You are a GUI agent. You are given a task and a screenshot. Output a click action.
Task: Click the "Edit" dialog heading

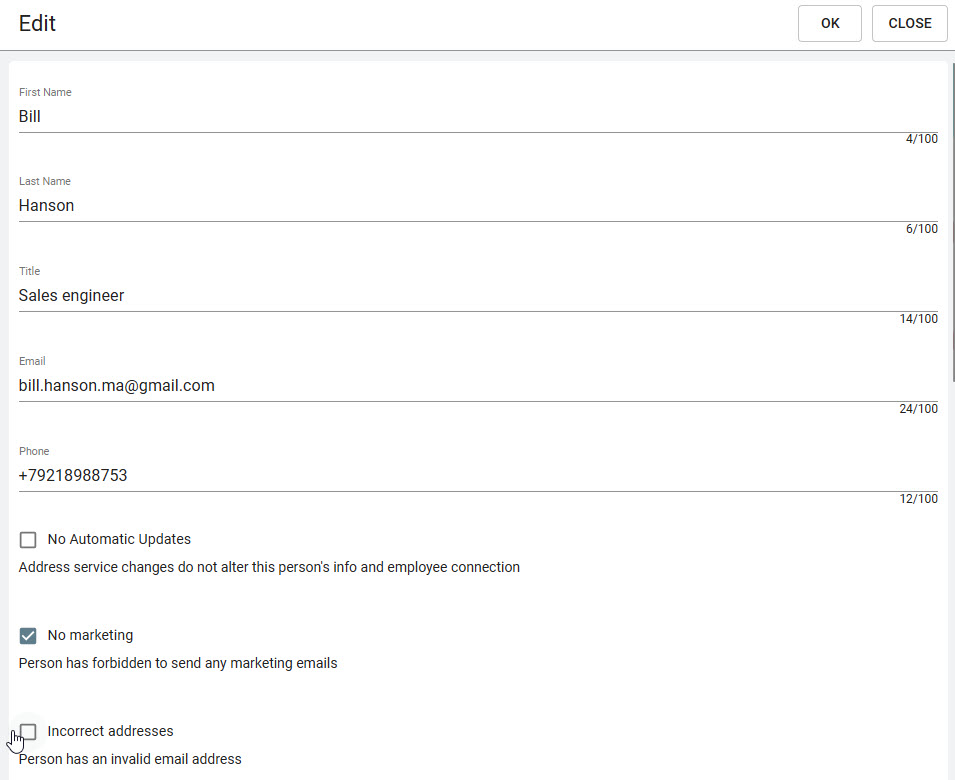[x=37, y=24]
